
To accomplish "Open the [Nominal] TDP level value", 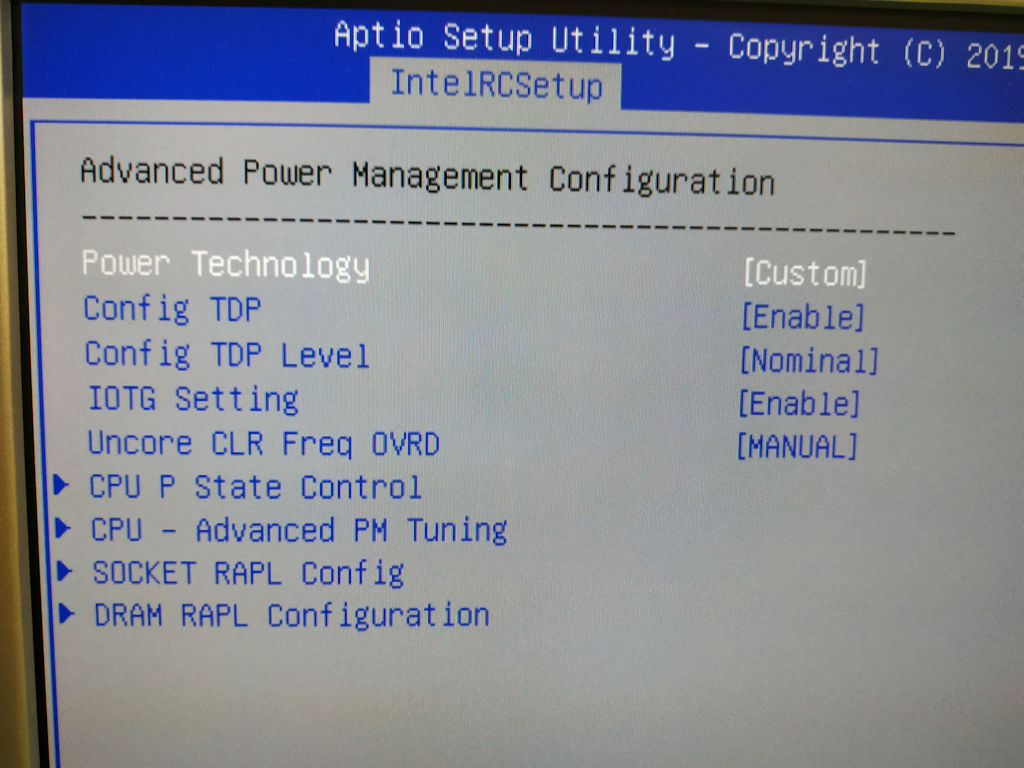I will pos(809,360).
